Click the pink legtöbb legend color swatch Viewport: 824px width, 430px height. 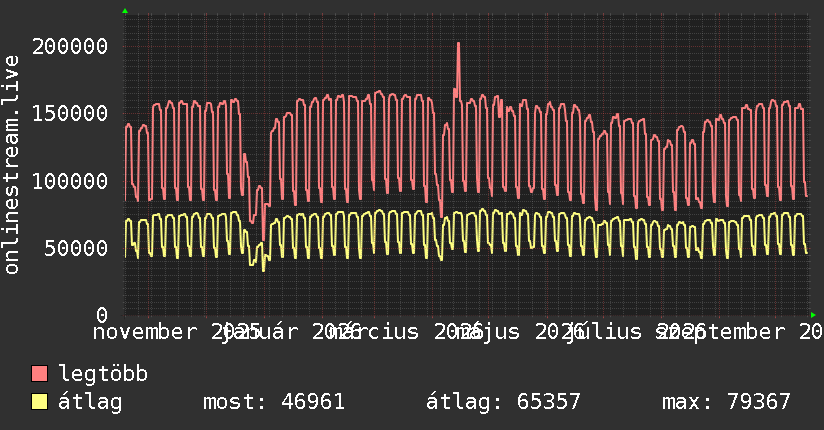tap(39, 373)
